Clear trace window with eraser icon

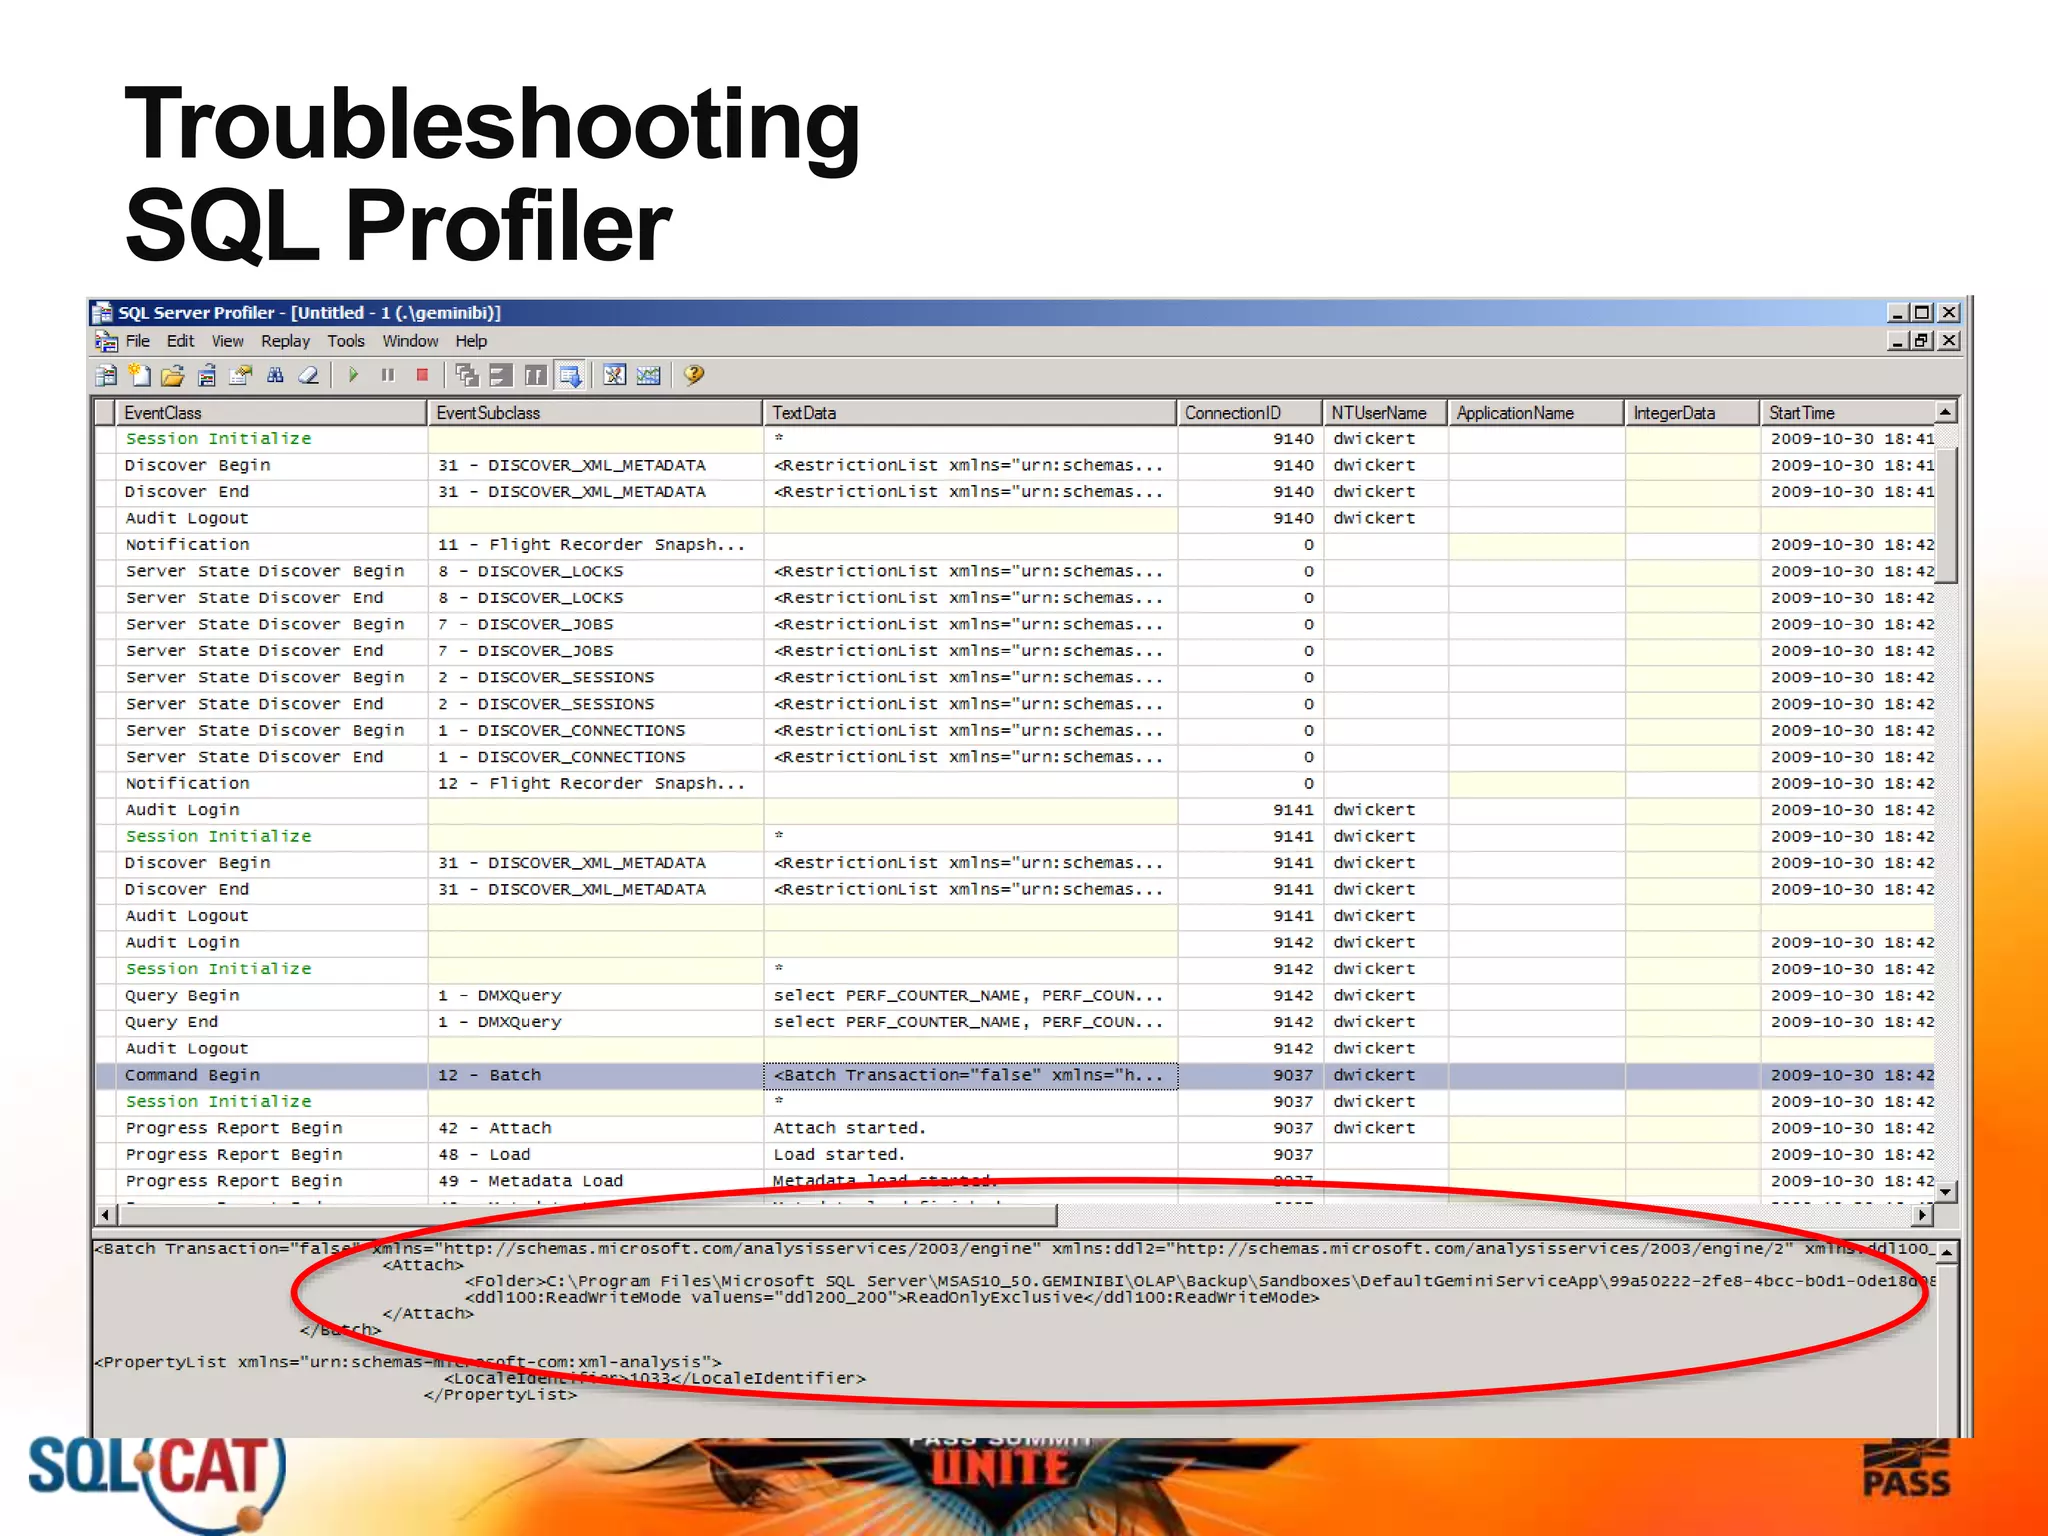309,376
